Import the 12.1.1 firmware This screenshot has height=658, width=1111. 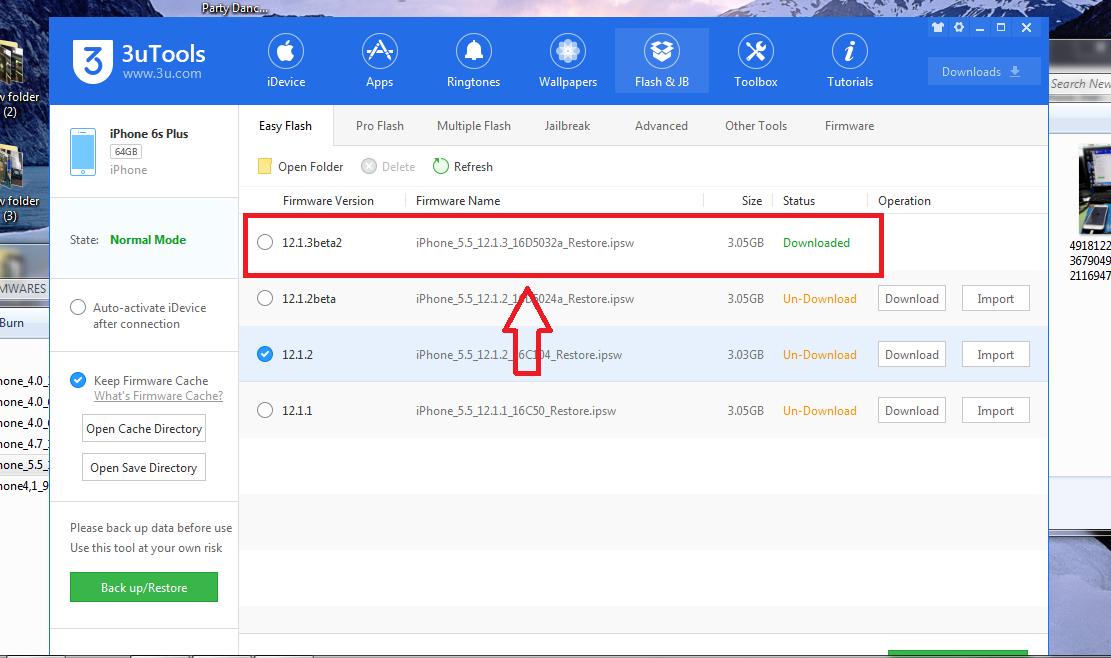996,410
